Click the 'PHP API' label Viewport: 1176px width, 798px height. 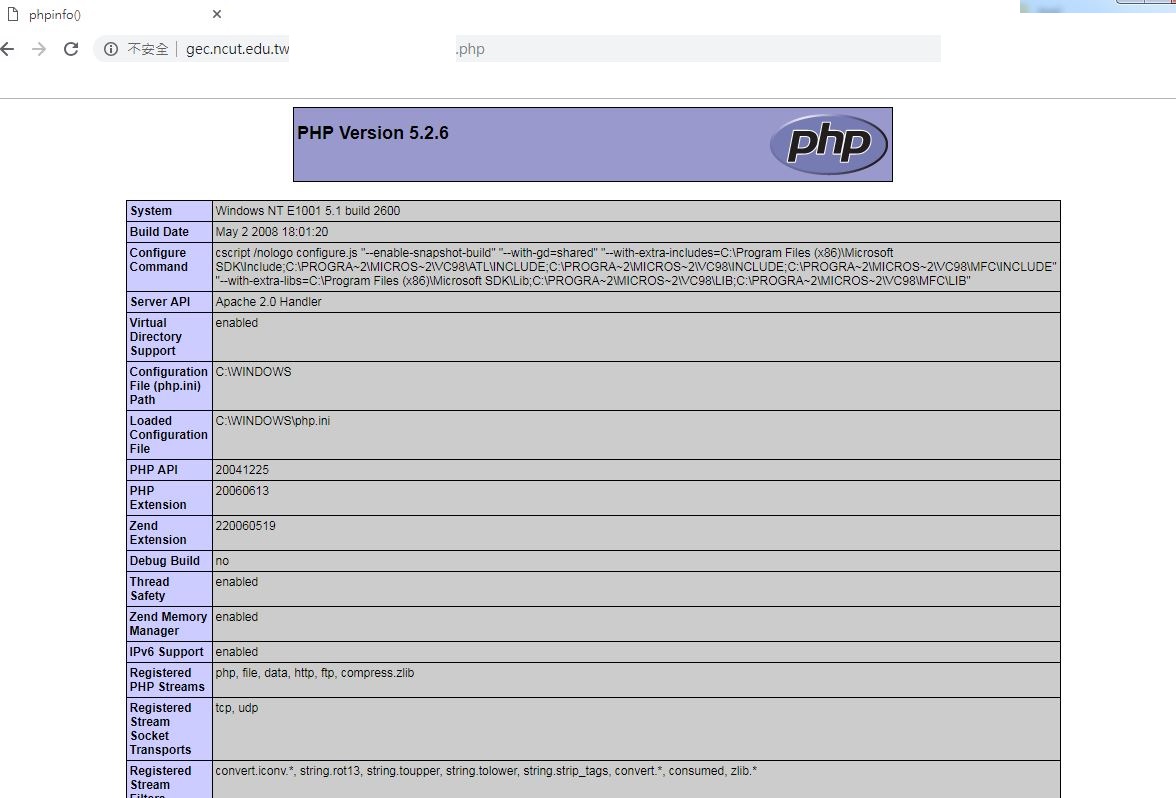(x=153, y=470)
